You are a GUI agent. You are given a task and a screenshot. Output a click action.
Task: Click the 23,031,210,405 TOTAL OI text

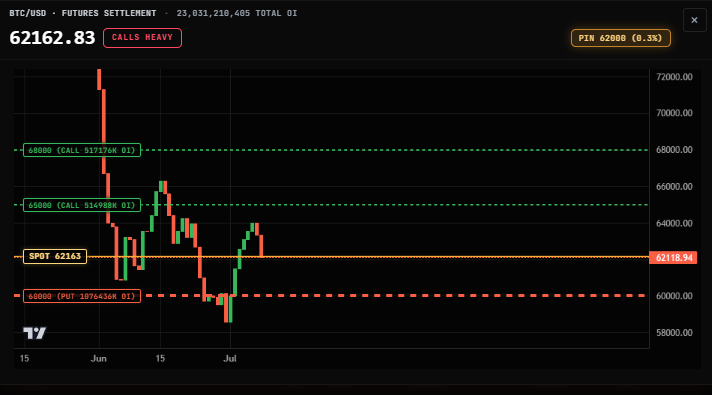pos(237,13)
